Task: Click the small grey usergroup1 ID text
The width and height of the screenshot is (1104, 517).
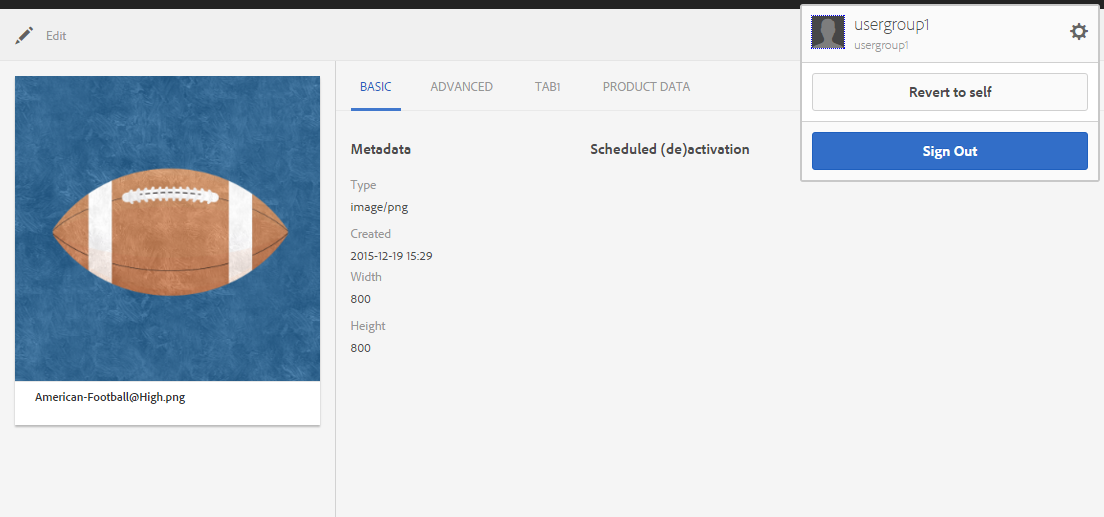Action: pyautogui.click(x=880, y=46)
